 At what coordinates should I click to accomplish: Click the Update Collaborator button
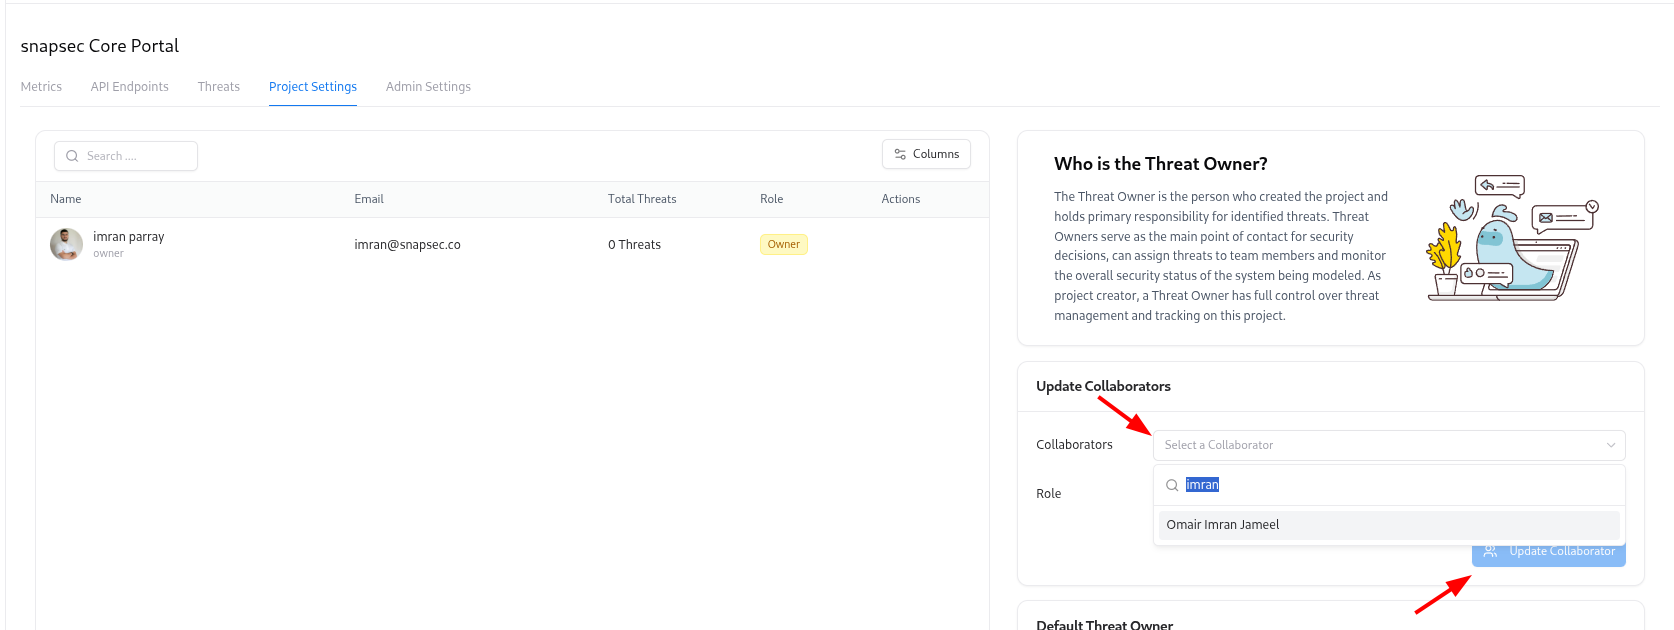point(1549,555)
